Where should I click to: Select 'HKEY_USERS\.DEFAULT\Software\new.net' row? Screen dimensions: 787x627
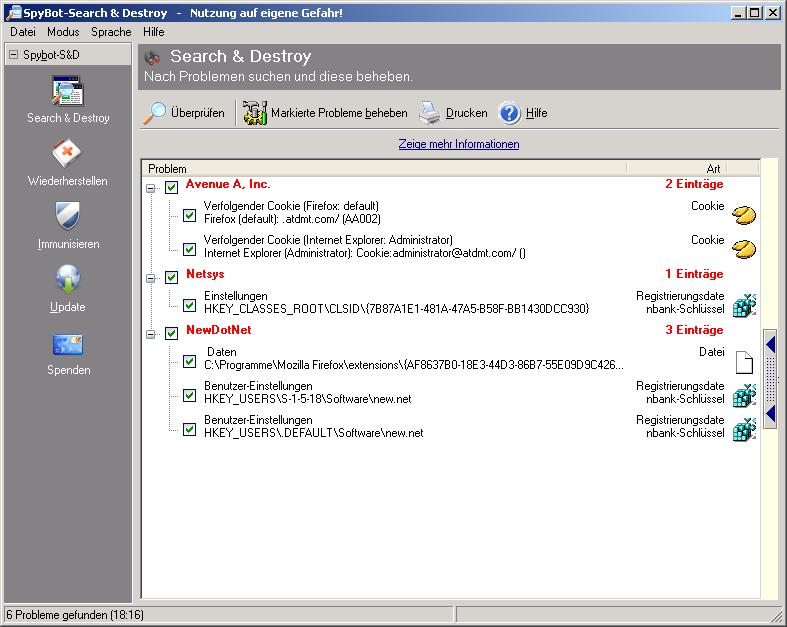point(314,433)
